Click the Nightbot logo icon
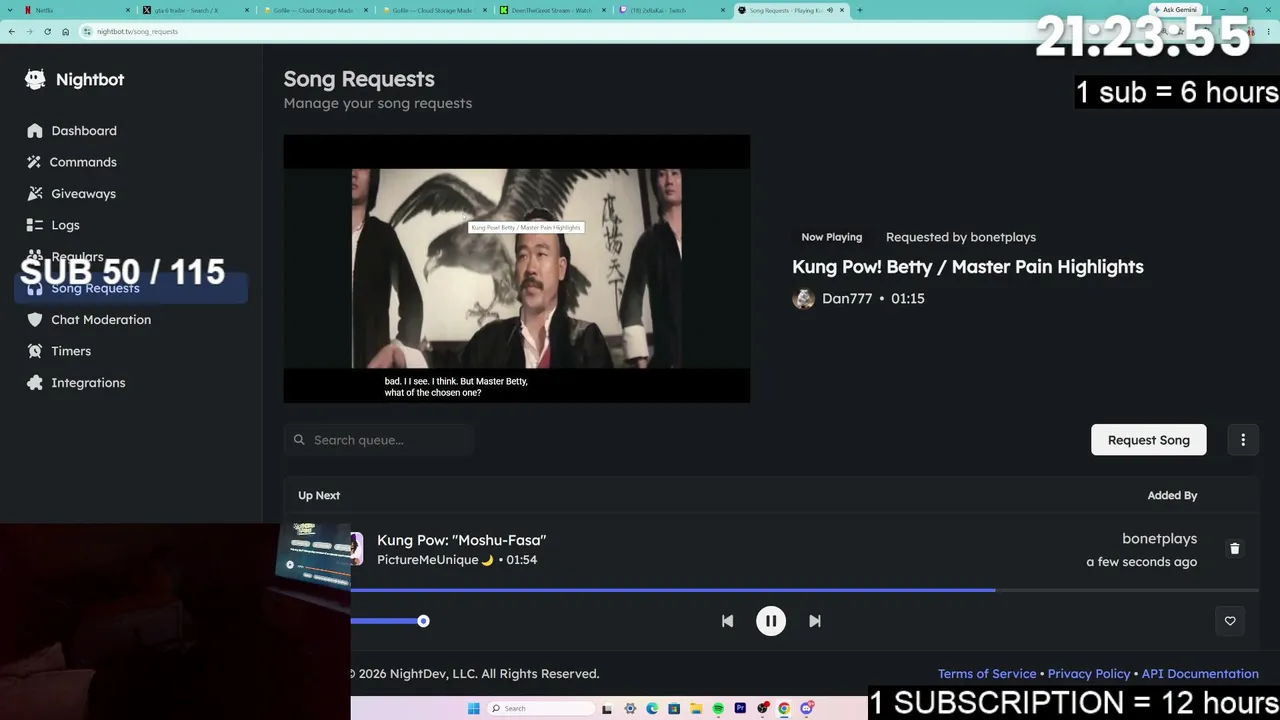The image size is (1280, 720). (35, 80)
